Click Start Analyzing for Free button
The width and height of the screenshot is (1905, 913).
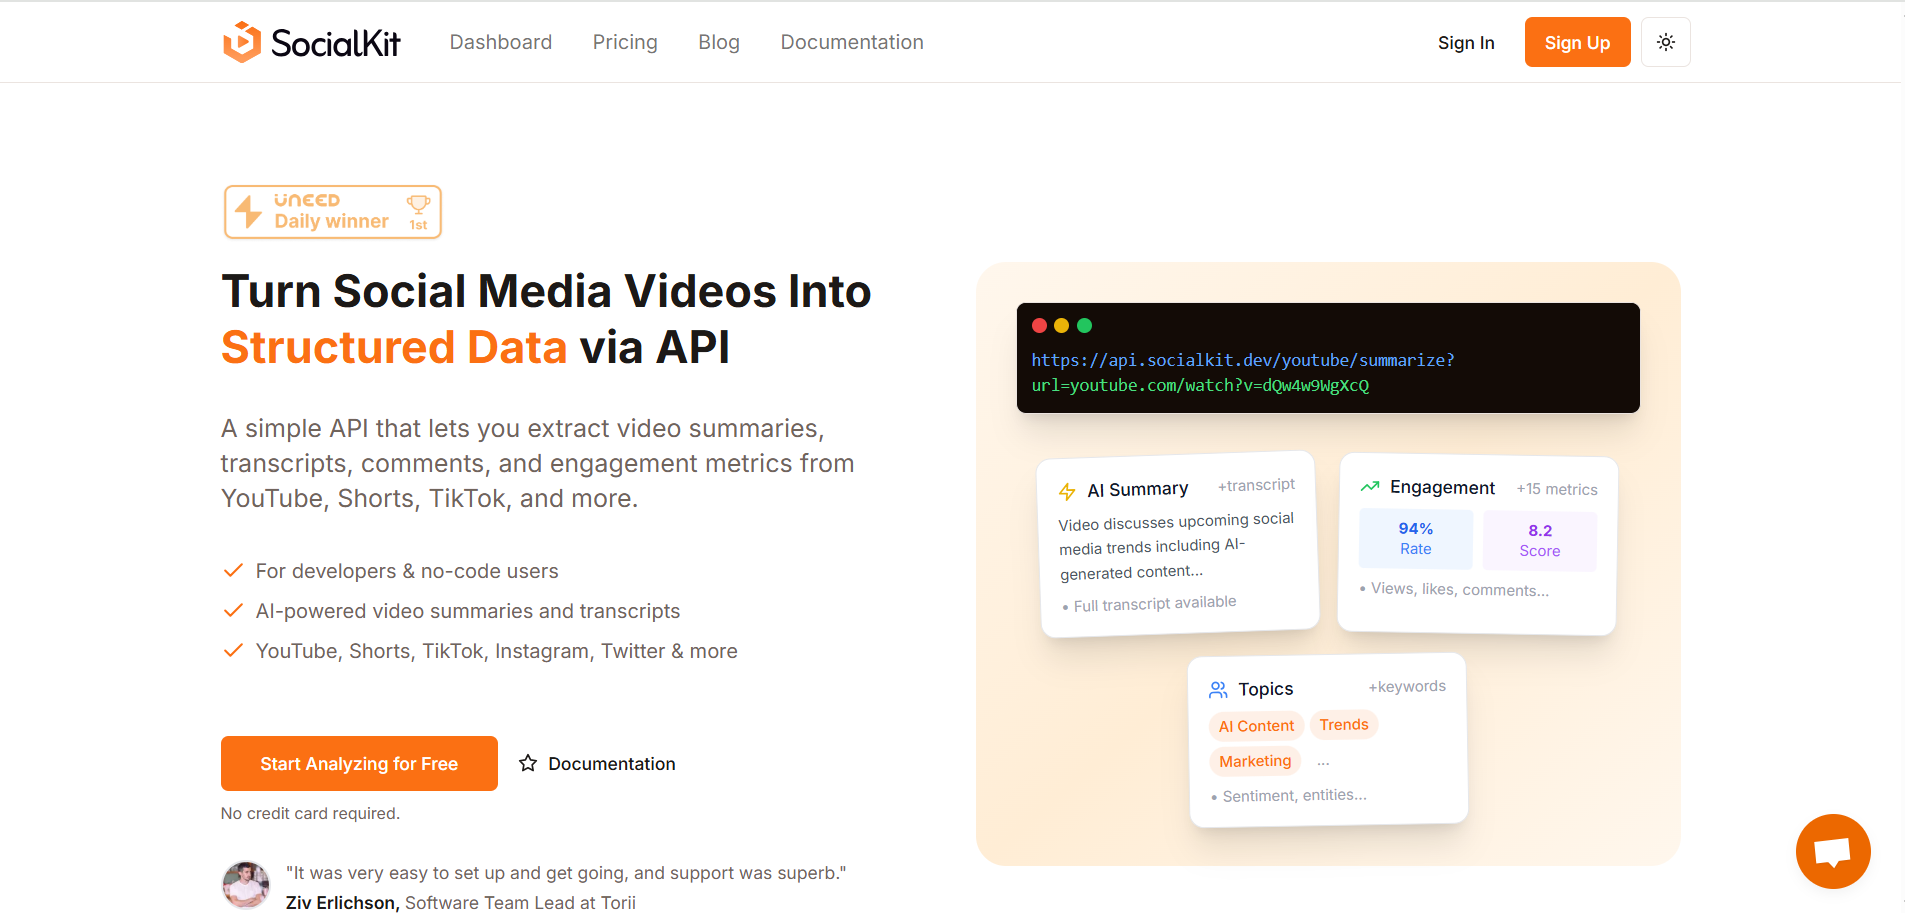coord(359,764)
